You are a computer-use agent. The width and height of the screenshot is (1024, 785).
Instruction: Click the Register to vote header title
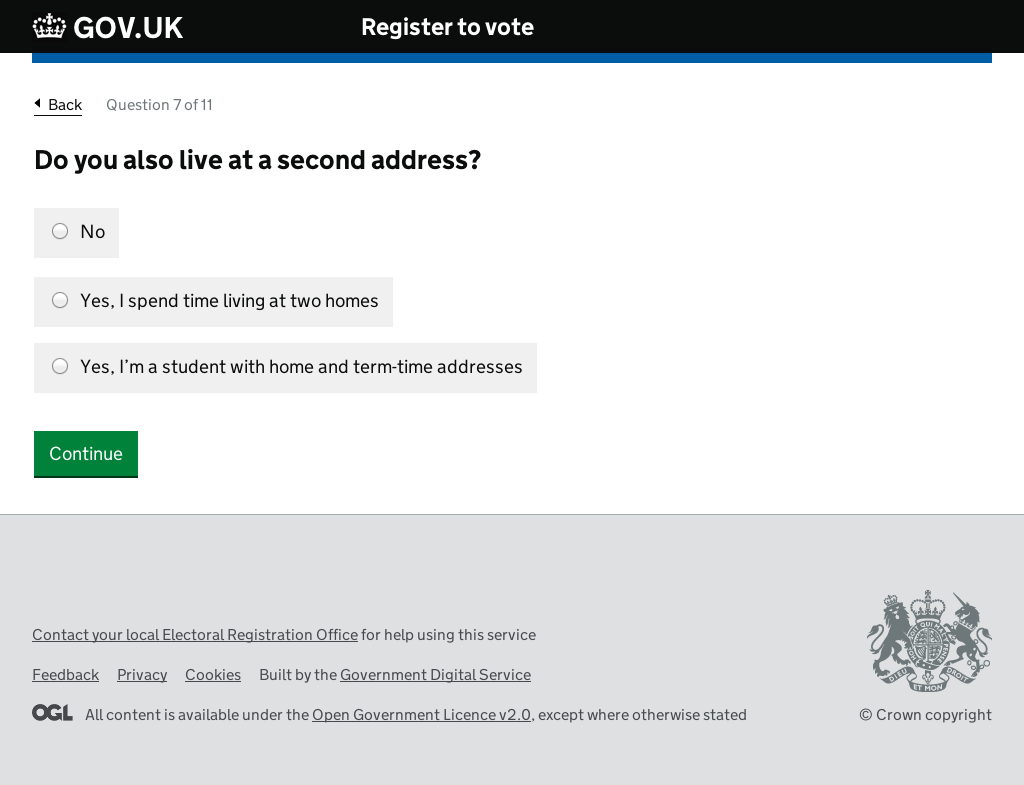pos(447,27)
